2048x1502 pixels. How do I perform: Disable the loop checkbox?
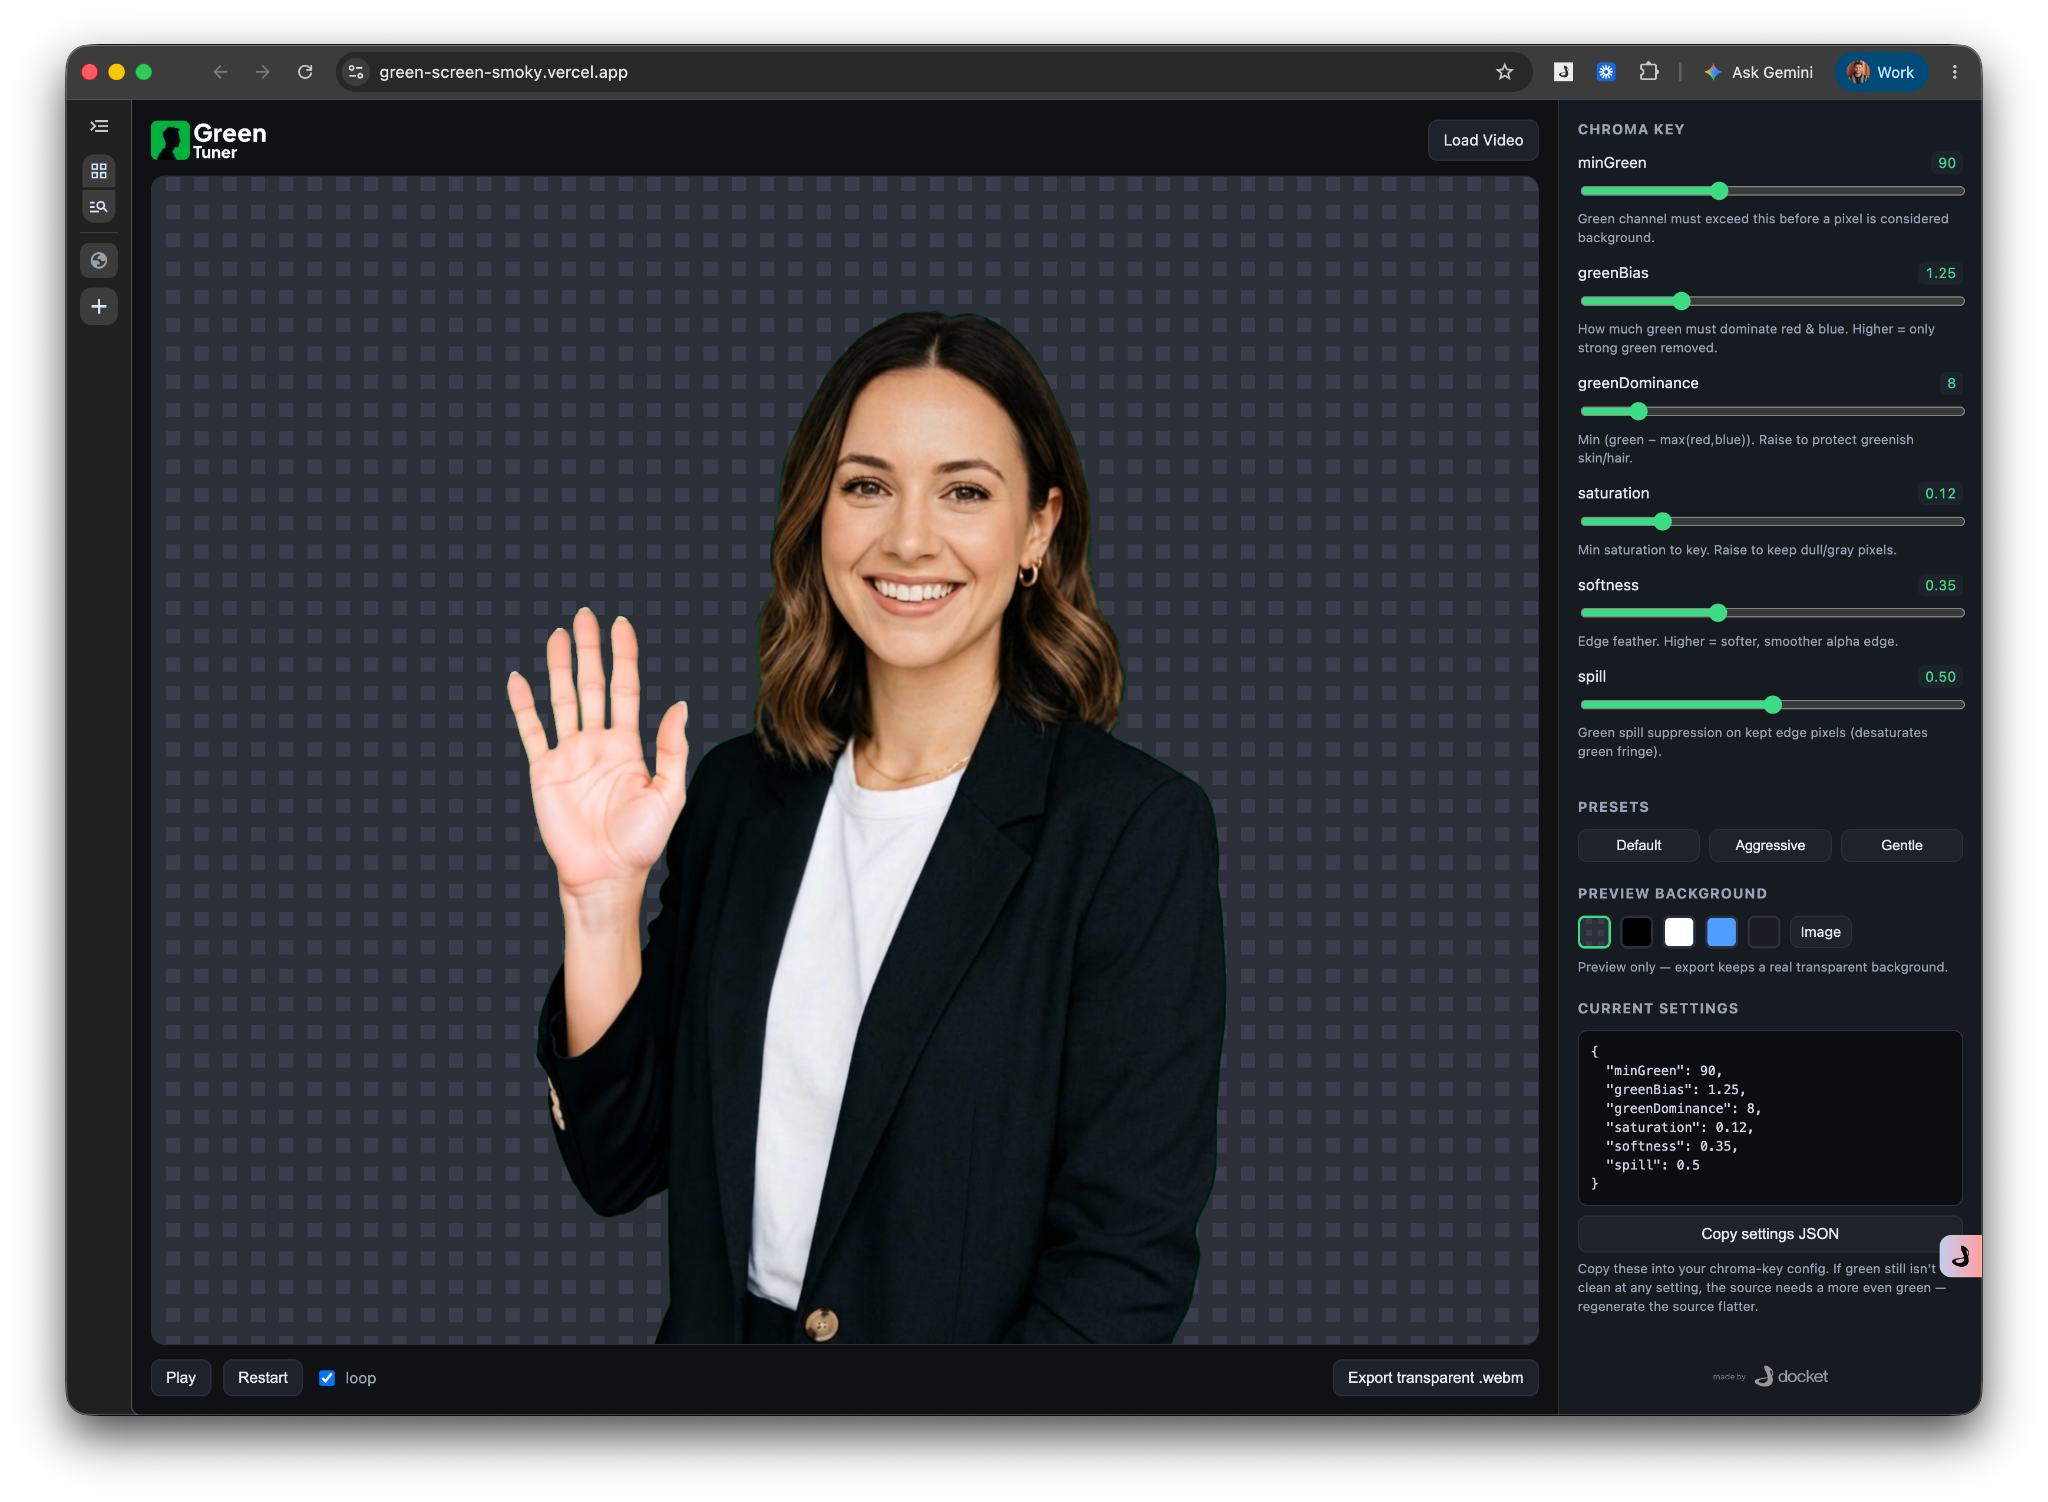327,1378
